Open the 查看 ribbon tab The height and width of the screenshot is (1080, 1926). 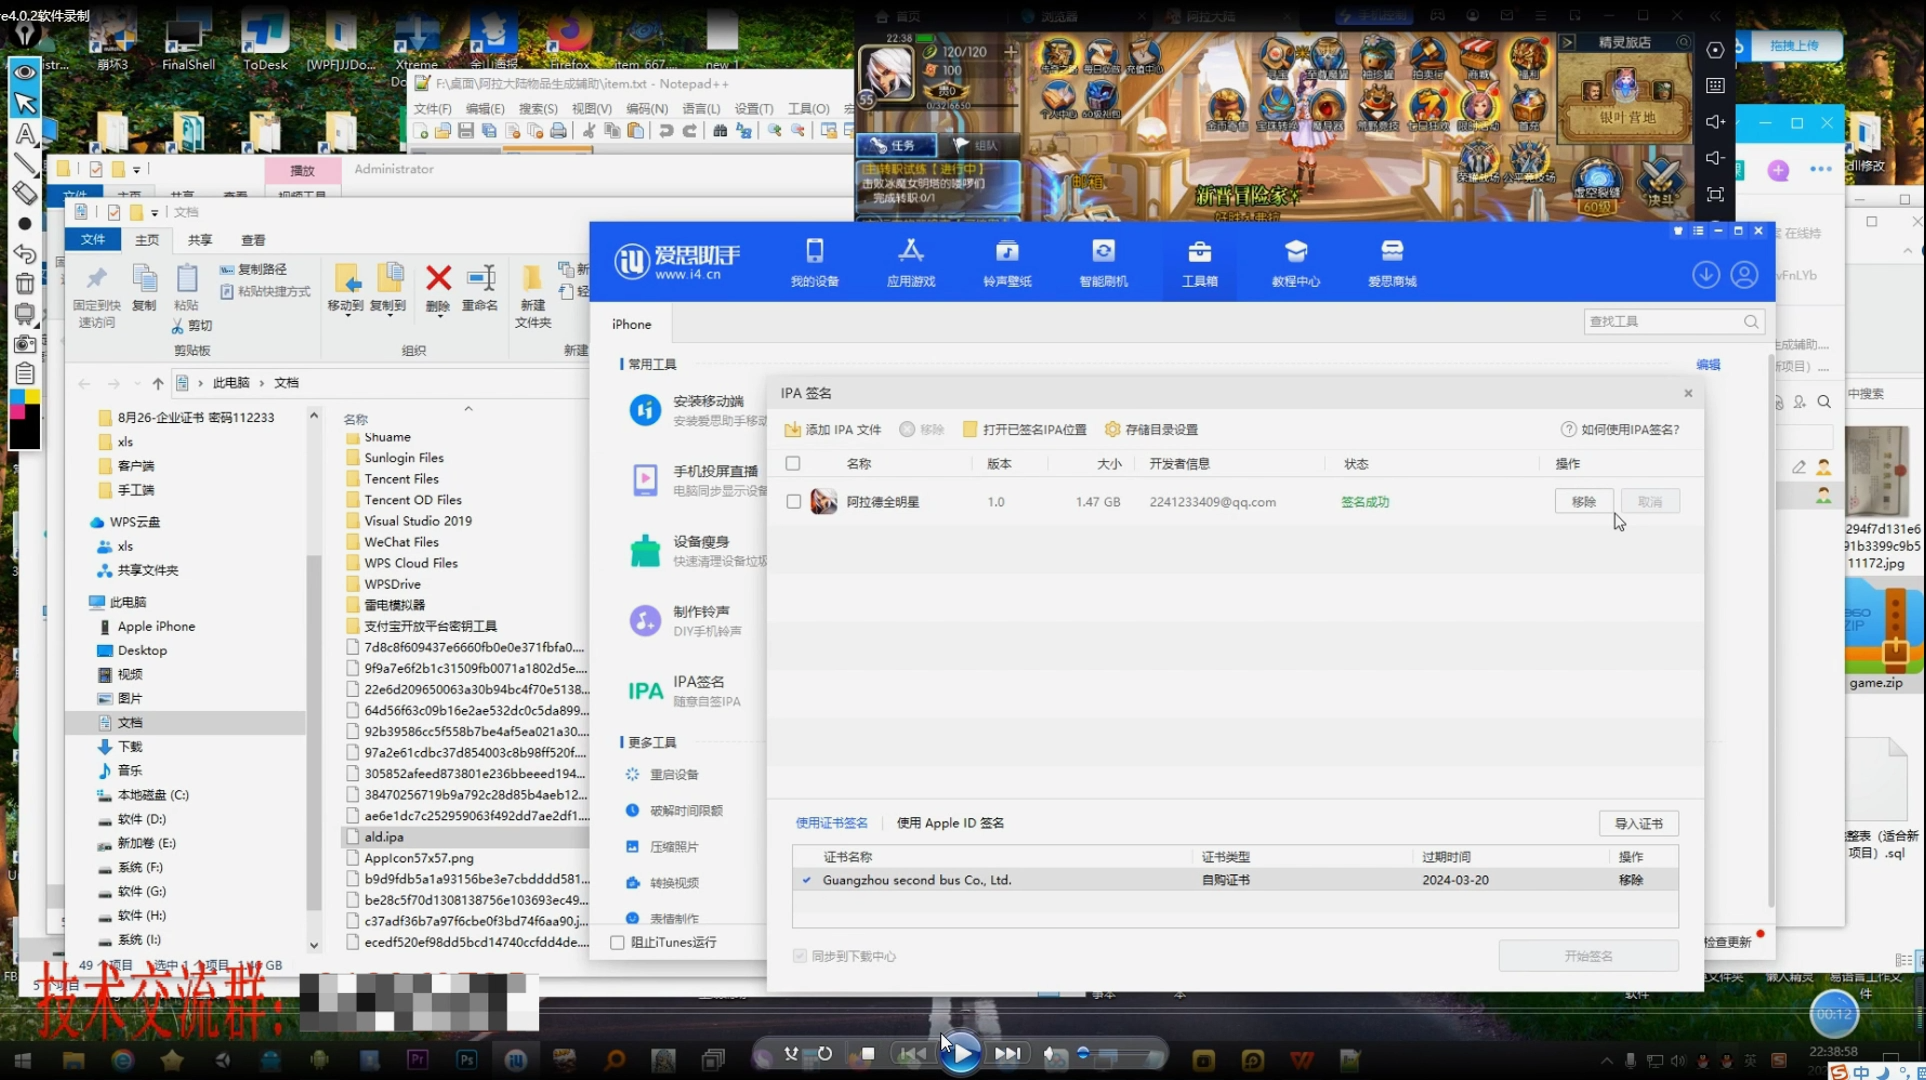click(x=253, y=240)
